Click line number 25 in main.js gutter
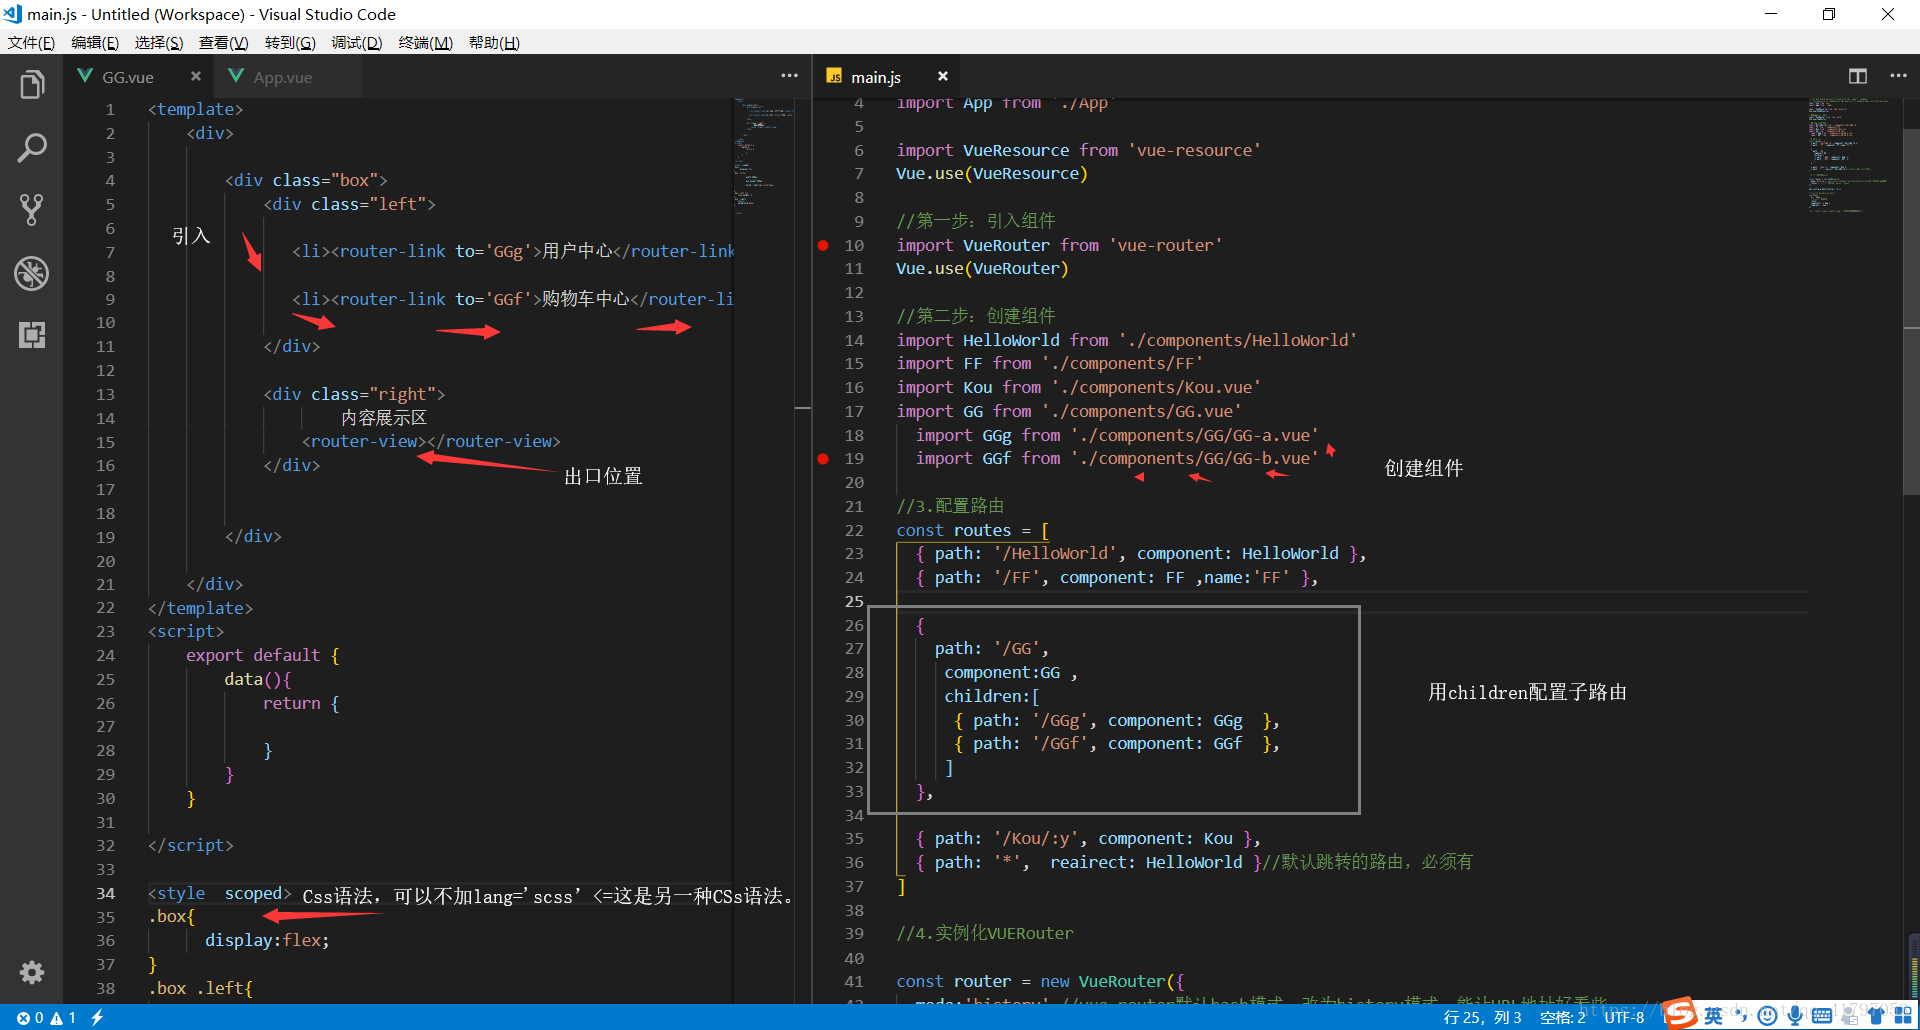Viewport: 1920px width, 1030px height. coord(853,601)
